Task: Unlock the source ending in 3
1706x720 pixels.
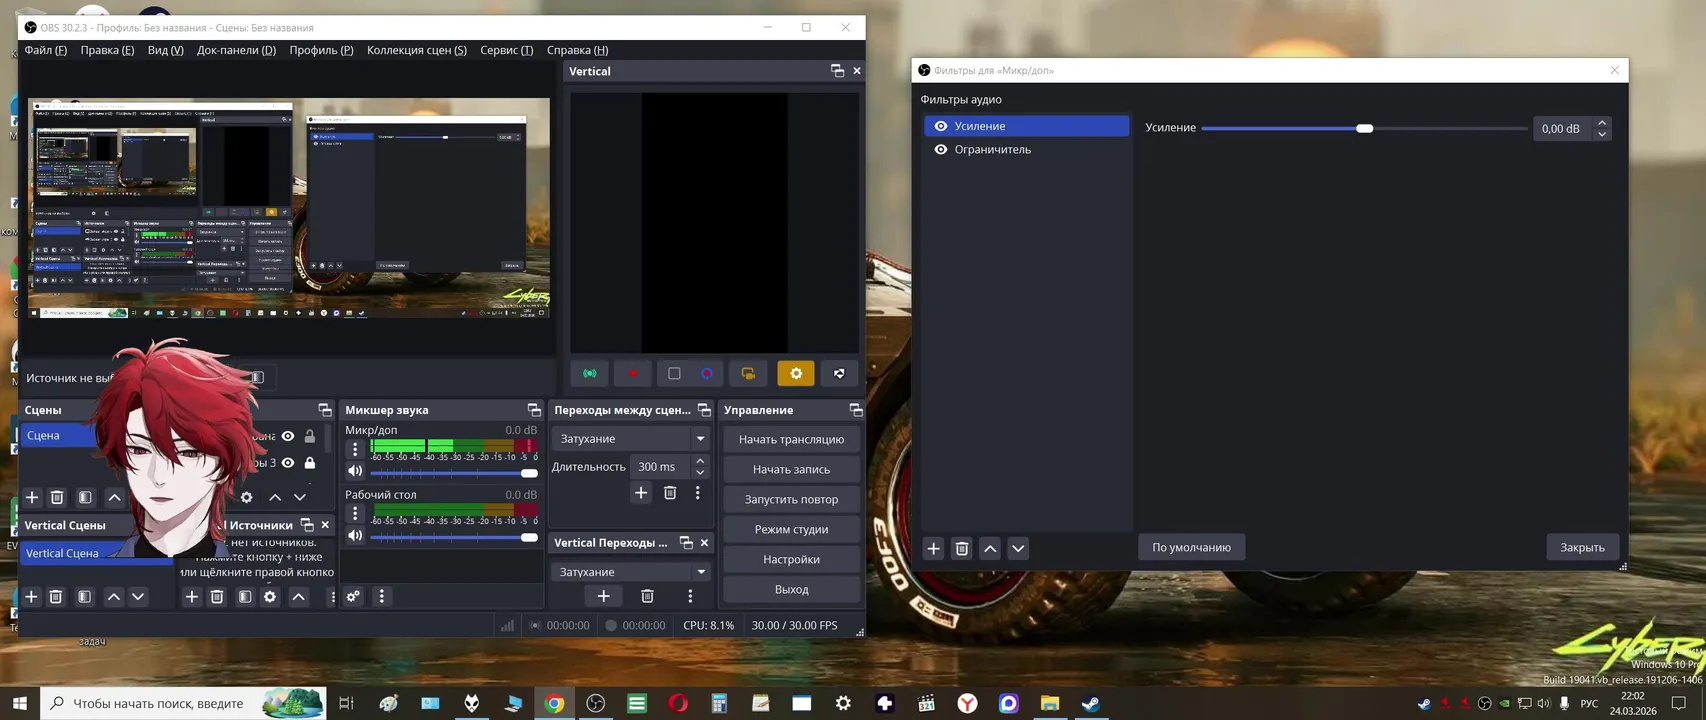Action: point(310,462)
